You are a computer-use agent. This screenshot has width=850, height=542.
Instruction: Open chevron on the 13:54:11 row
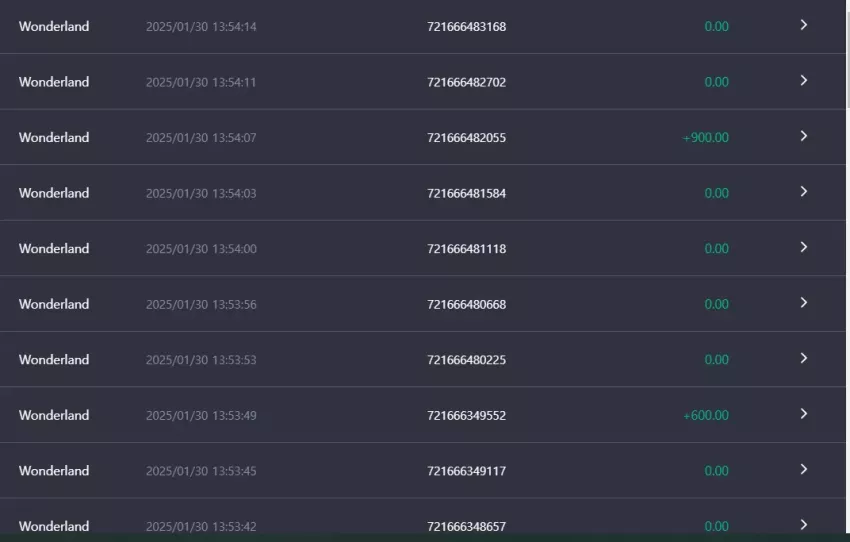click(804, 81)
